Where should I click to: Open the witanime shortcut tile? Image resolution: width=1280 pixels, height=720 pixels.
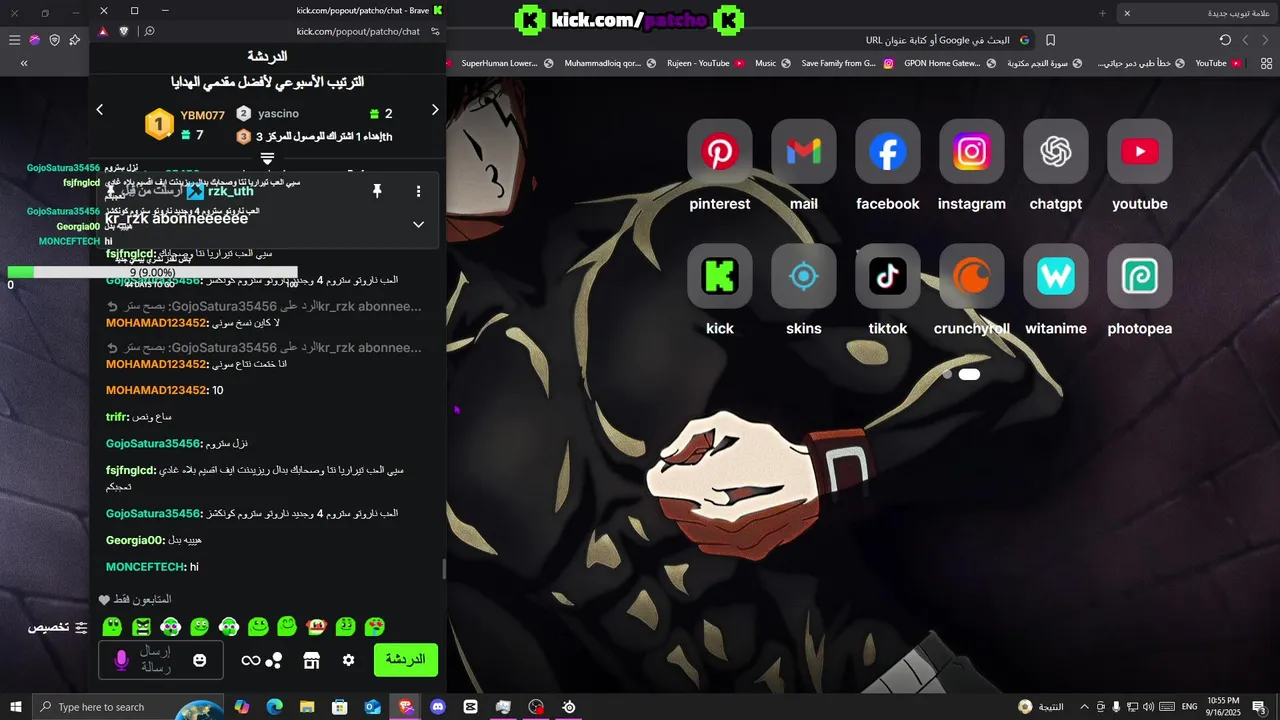pos(1056,276)
